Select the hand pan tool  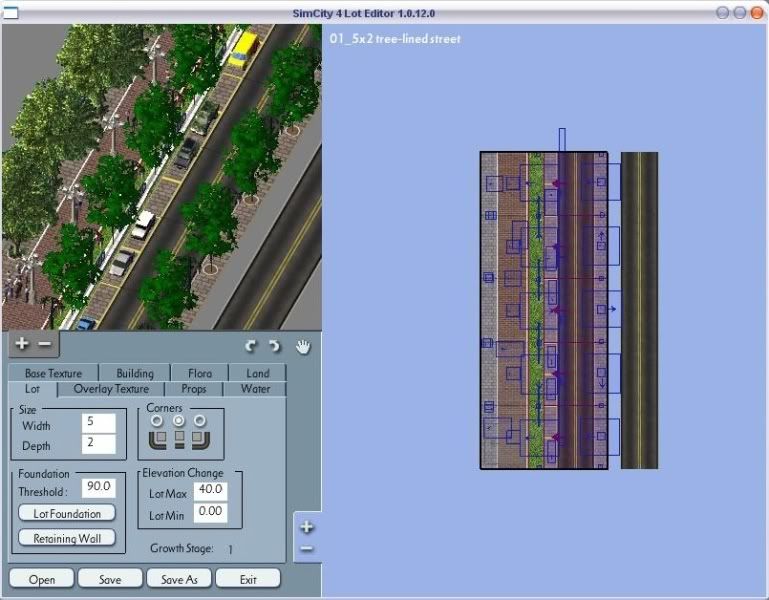[x=304, y=346]
